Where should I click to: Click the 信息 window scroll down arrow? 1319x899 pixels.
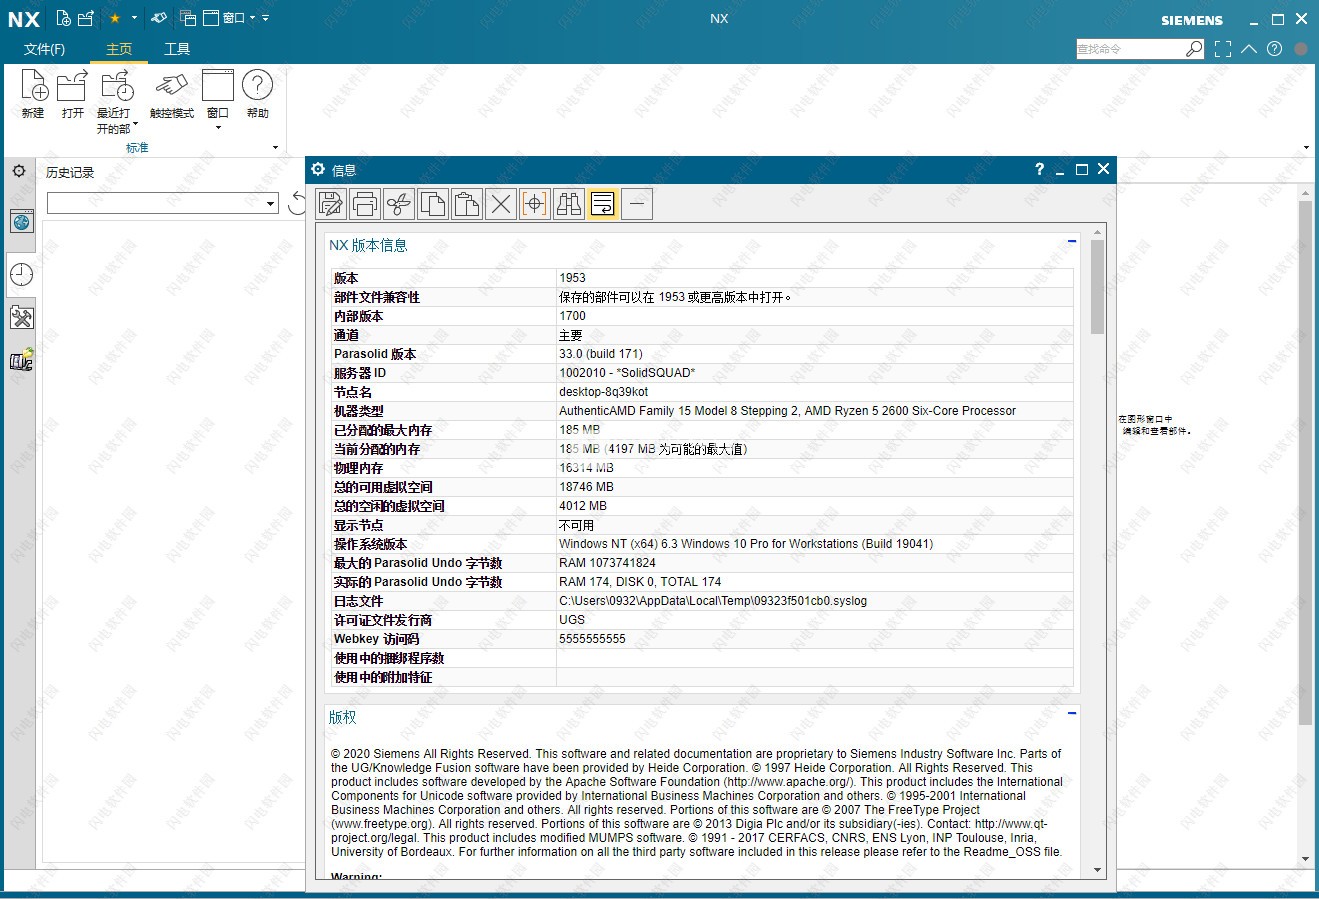tap(1097, 871)
